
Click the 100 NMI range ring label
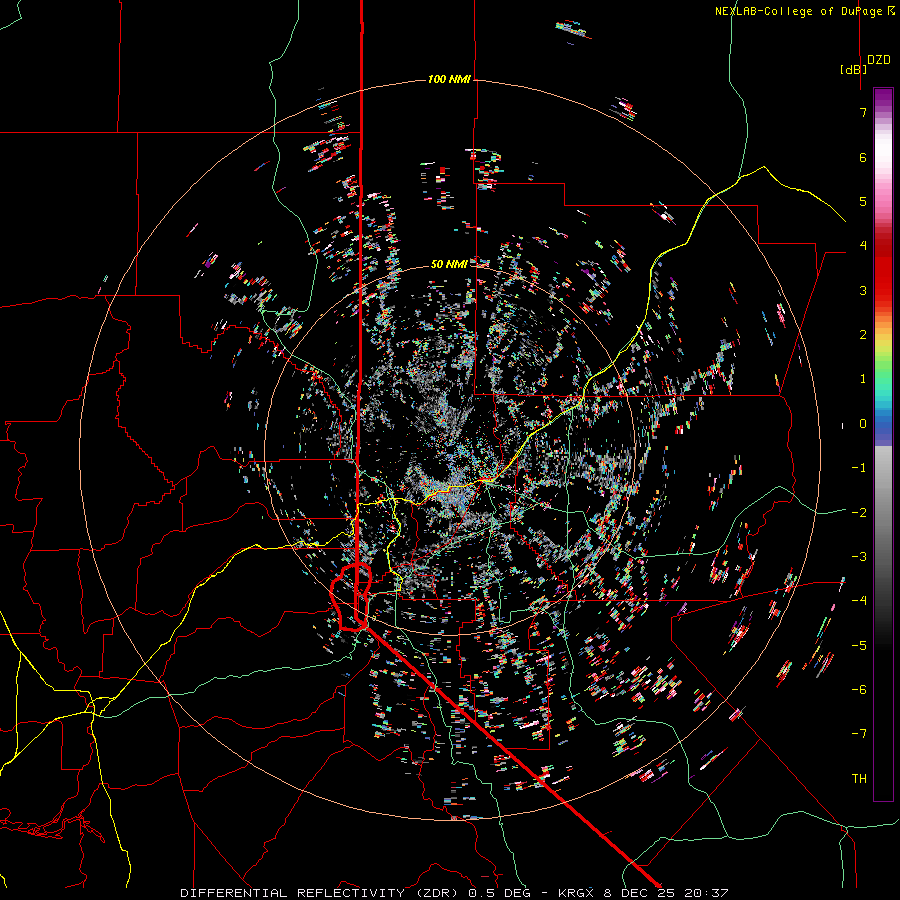pos(449,79)
